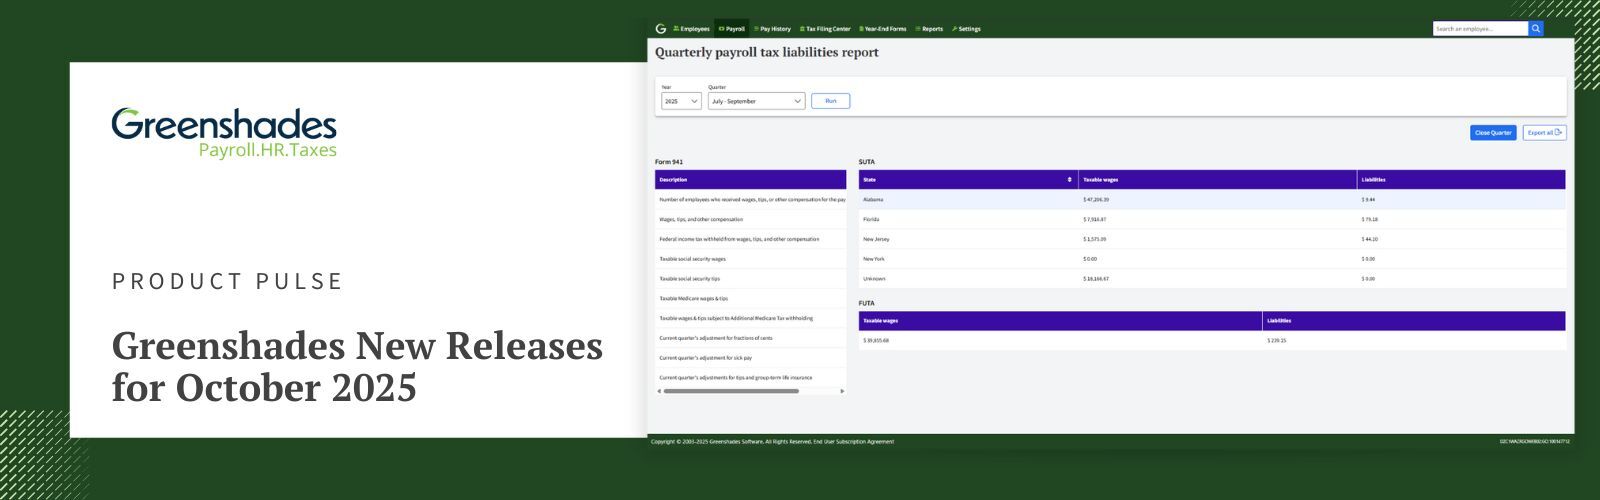The height and width of the screenshot is (500, 1600).
Task: Click the FUTA Taxable wages column header
Action: (1060, 321)
